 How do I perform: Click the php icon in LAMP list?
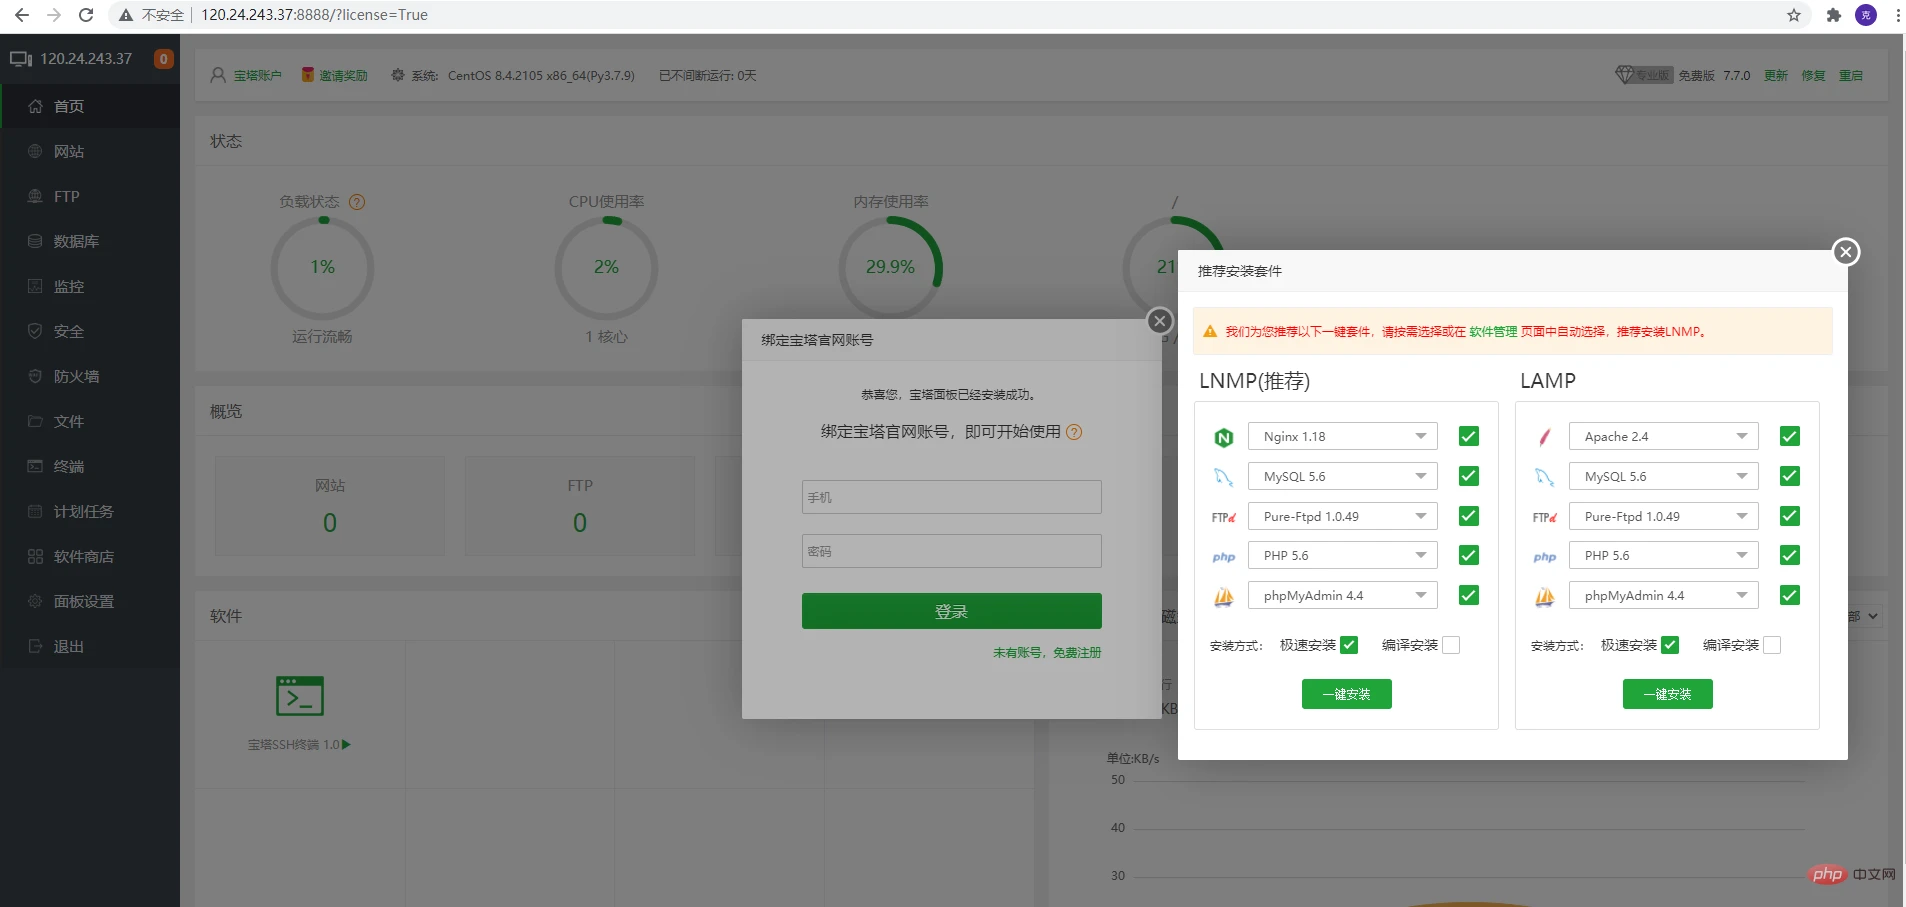pos(1545,557)
